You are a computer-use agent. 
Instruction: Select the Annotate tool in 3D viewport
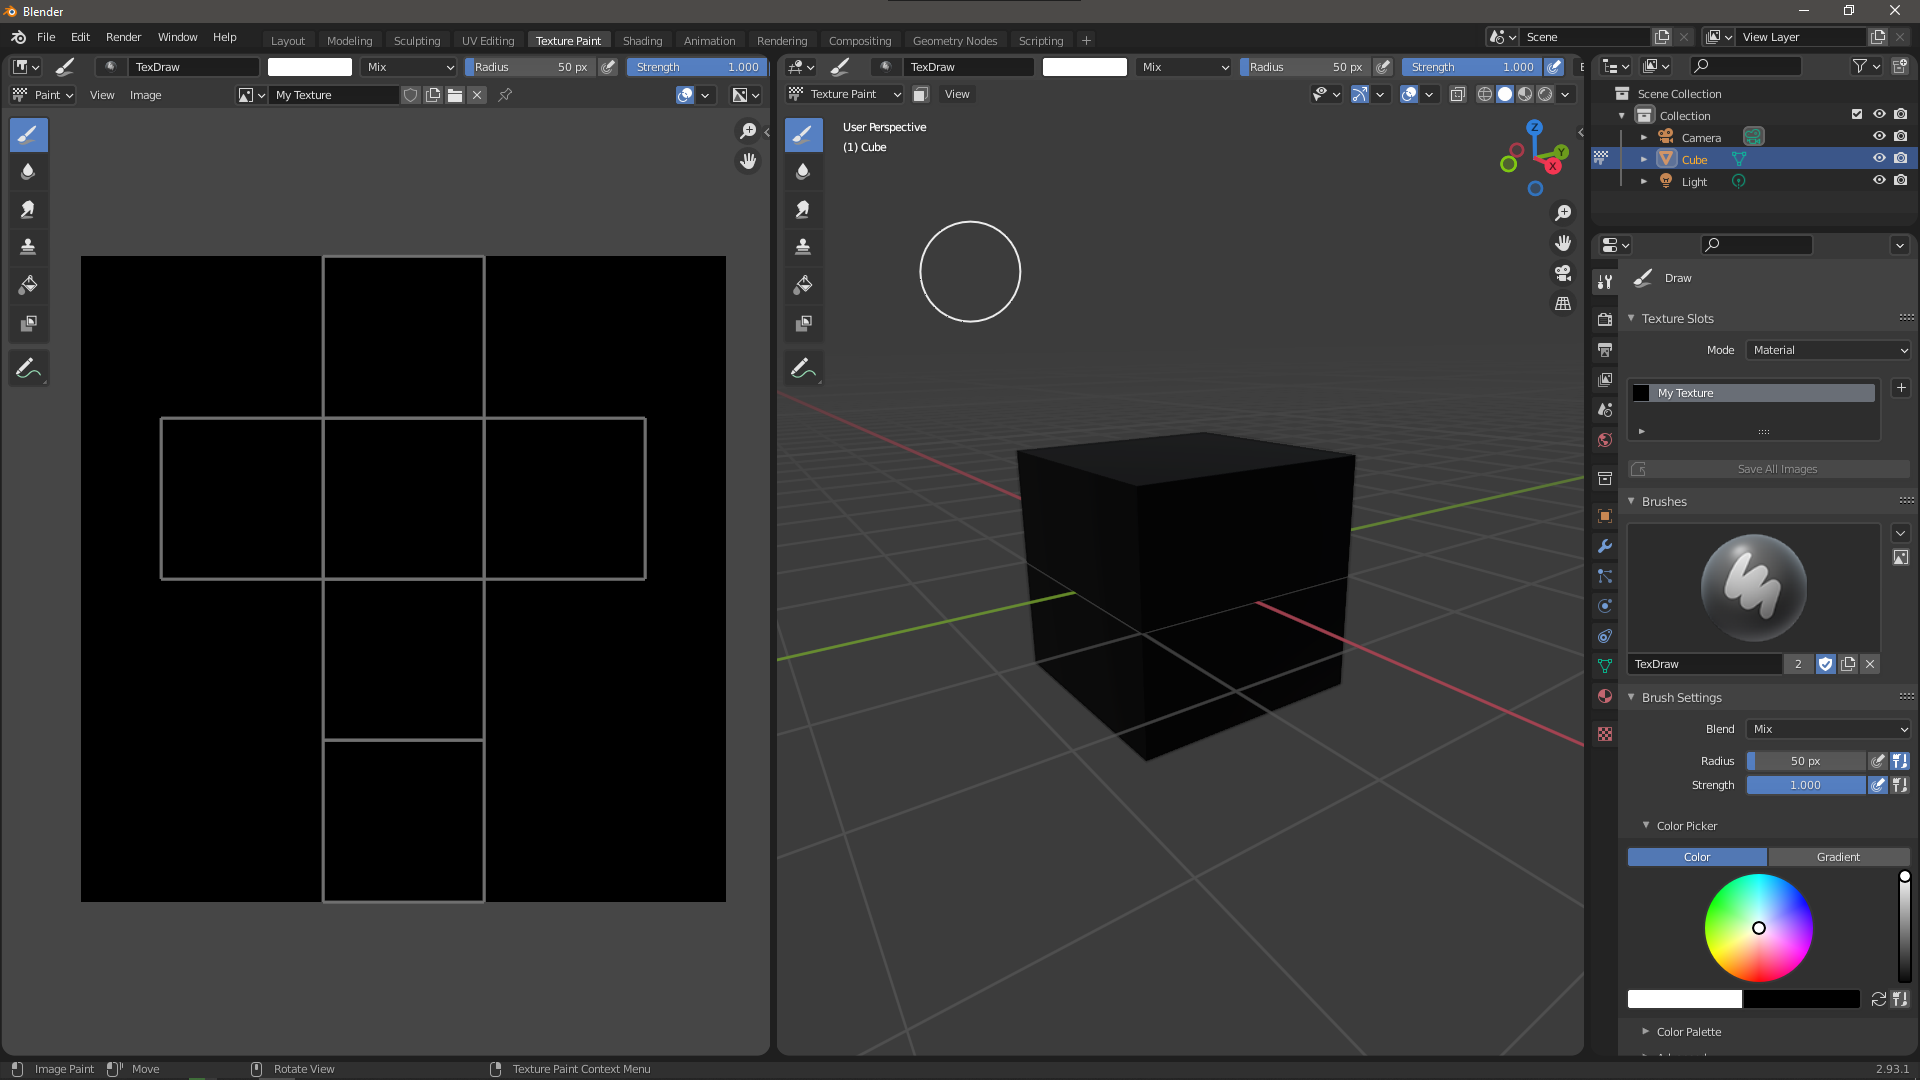pos(802,369)
